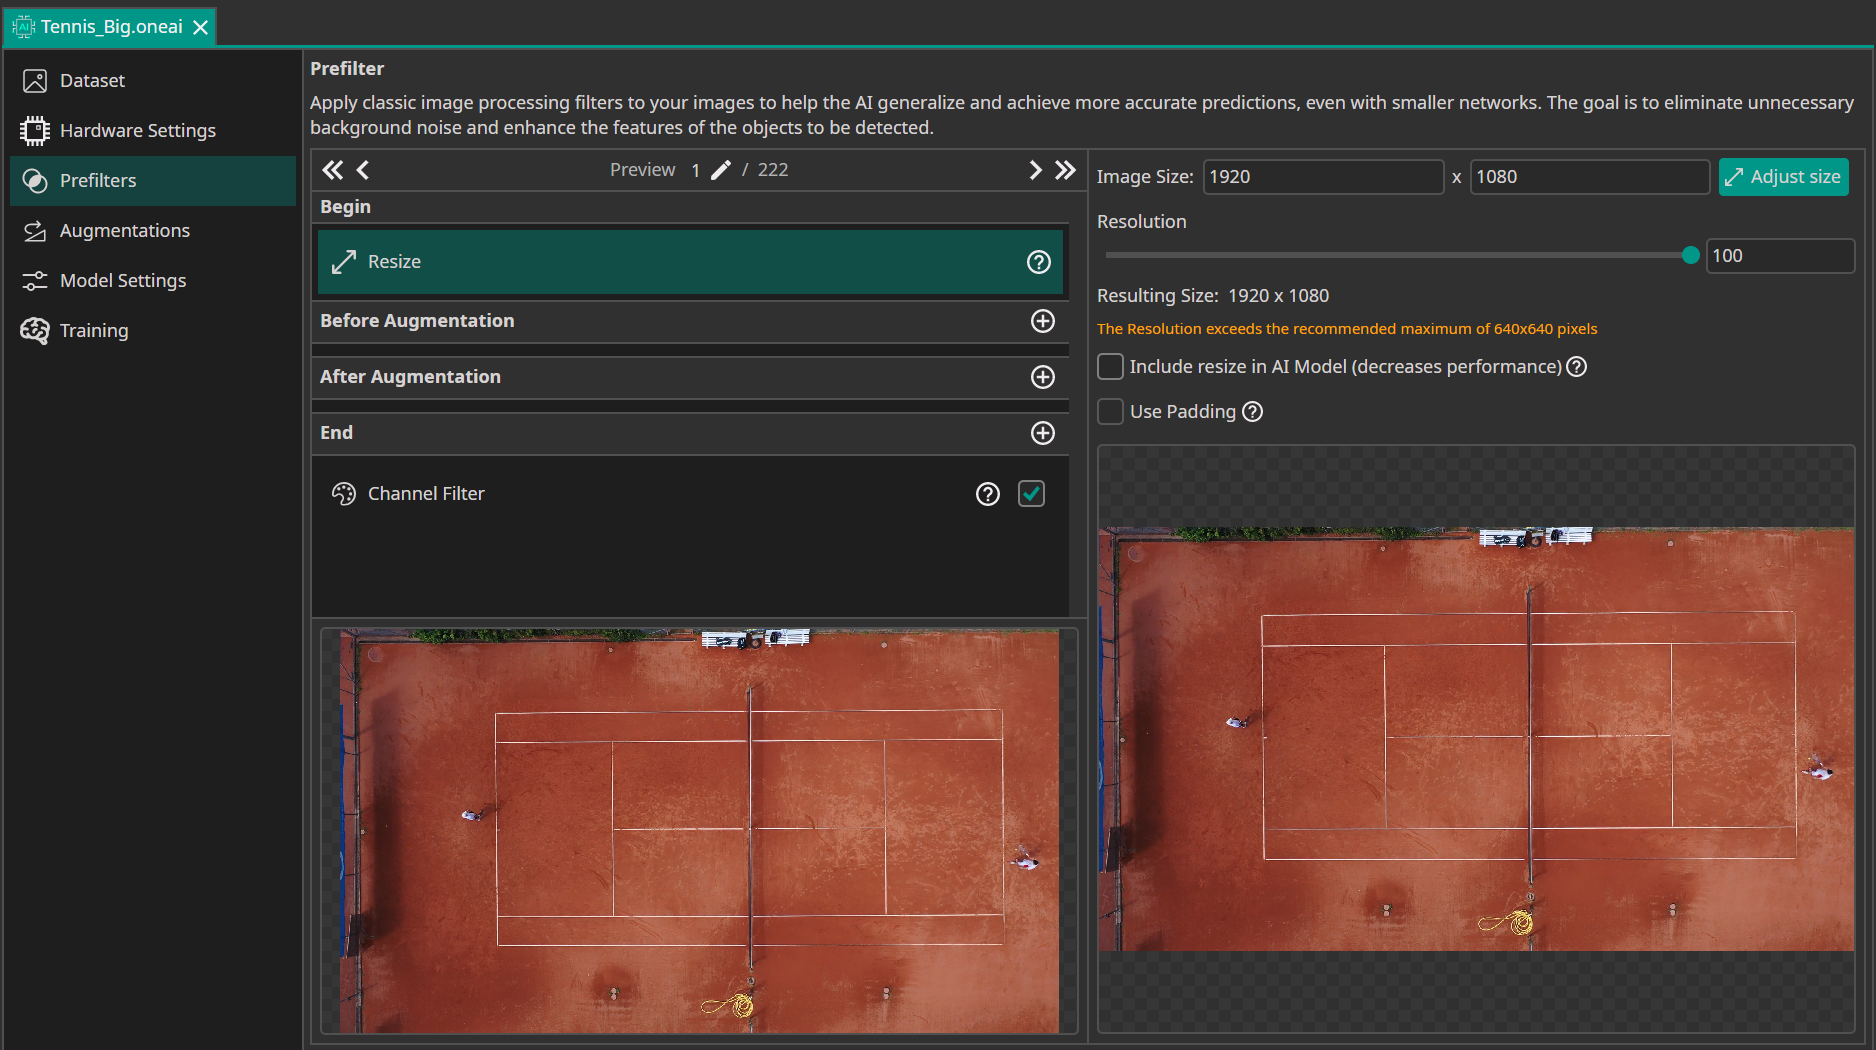Open help for Include resize in AI Model
The image size is (1876, 1050).
coord(1576,367)
